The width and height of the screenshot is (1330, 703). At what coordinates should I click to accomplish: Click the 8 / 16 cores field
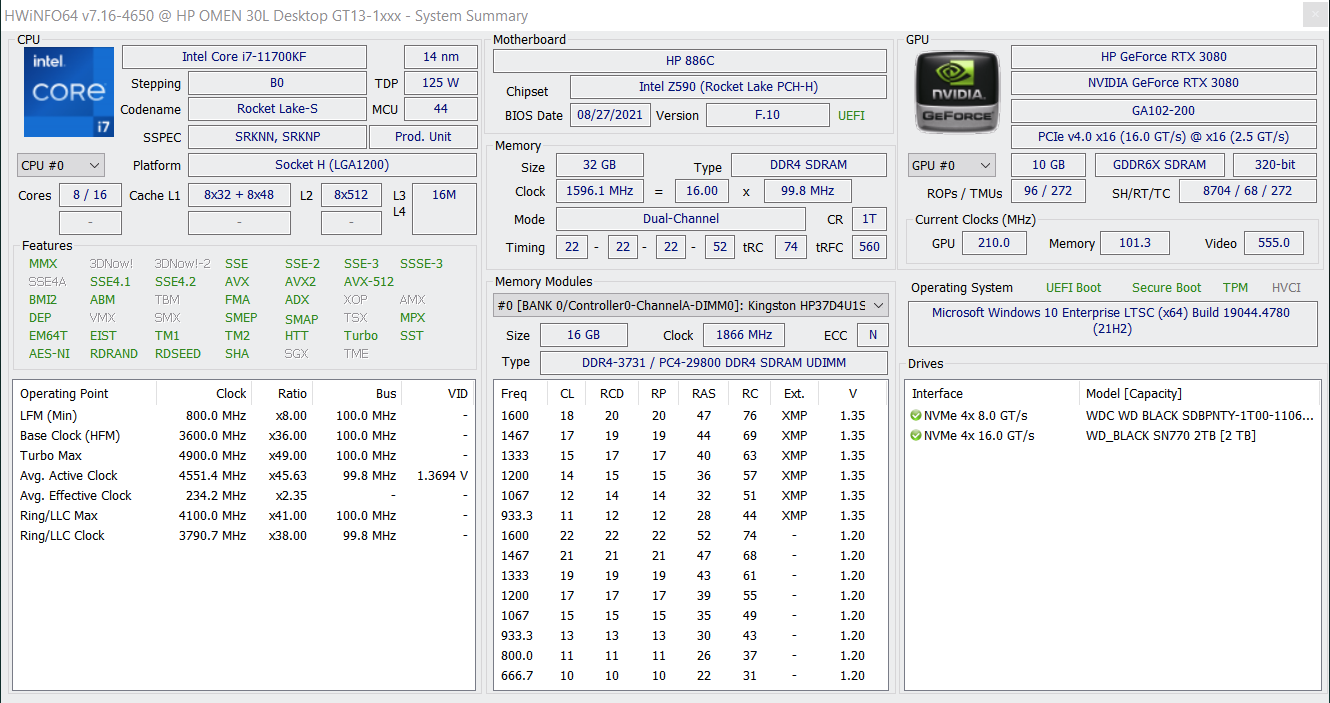[90, 195]
